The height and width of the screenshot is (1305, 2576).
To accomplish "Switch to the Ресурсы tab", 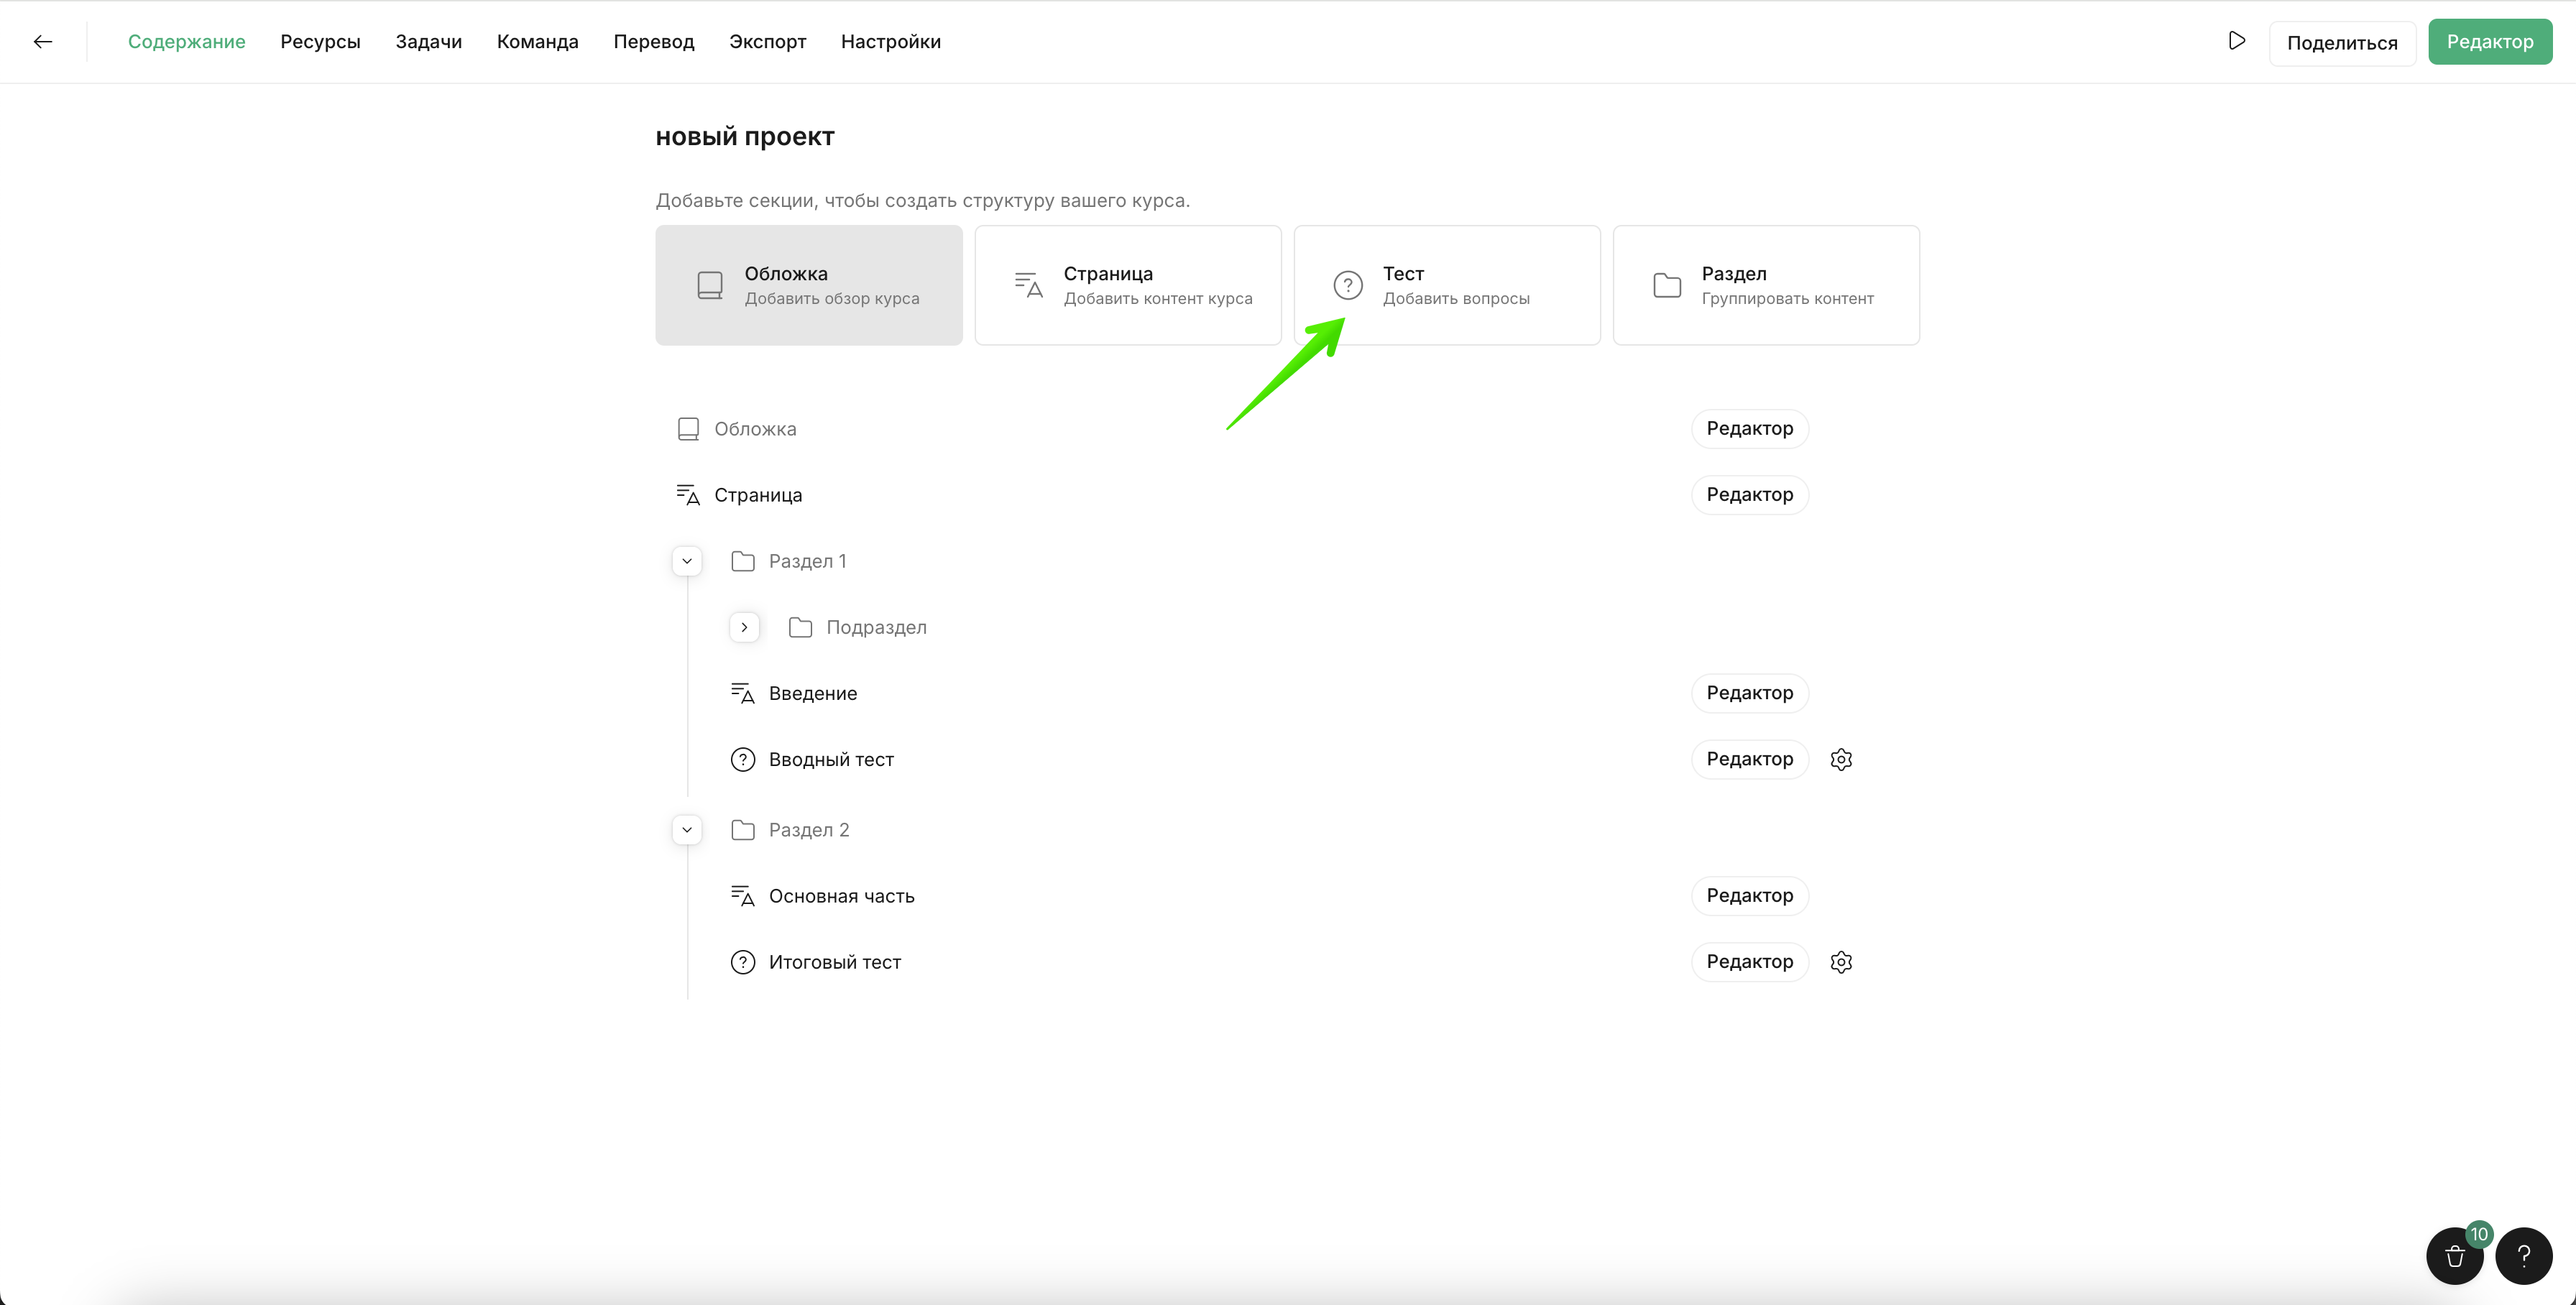I will tap(320, 41).
